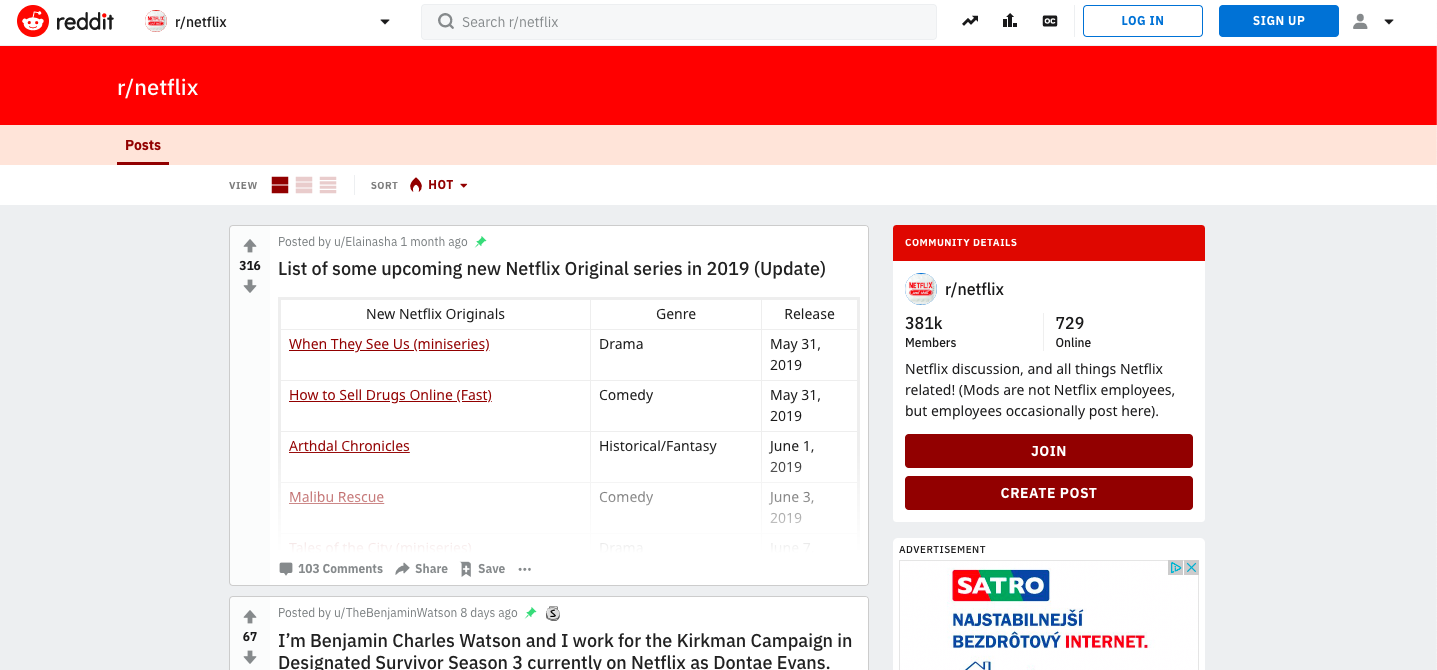
Task: Click the ellipsis more options icon
Action: tap(525, 569)
